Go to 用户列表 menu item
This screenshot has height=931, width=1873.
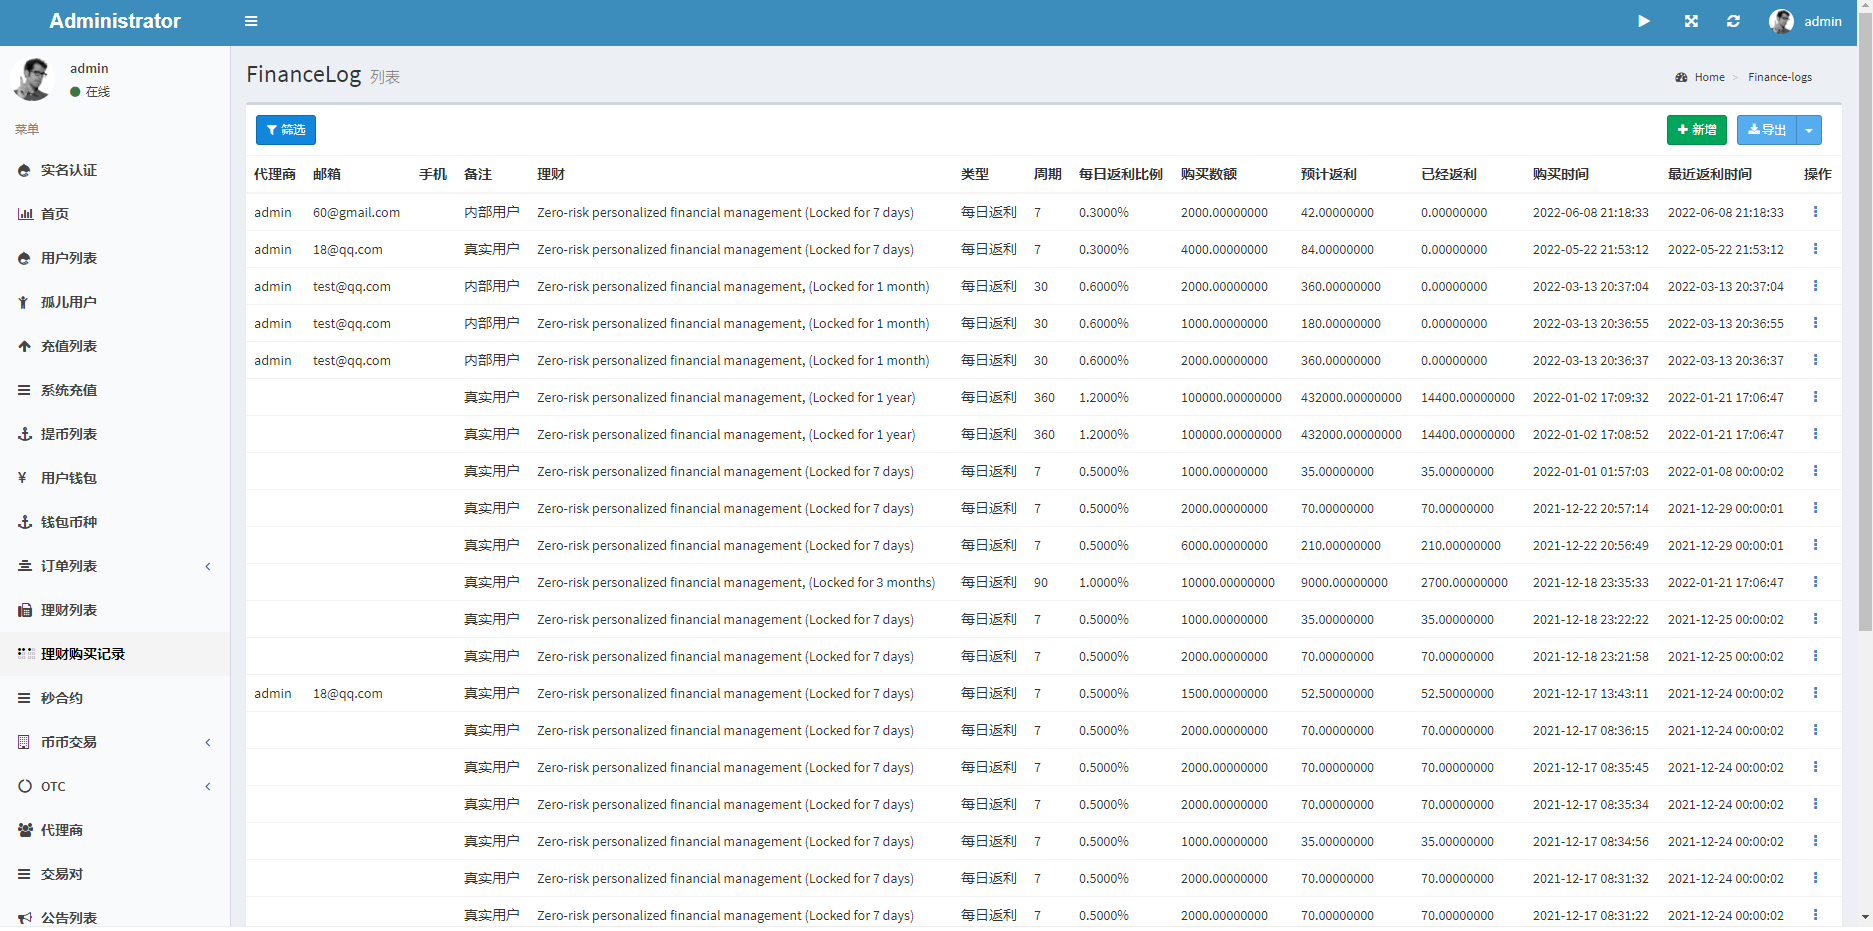(x=69, y=258)
